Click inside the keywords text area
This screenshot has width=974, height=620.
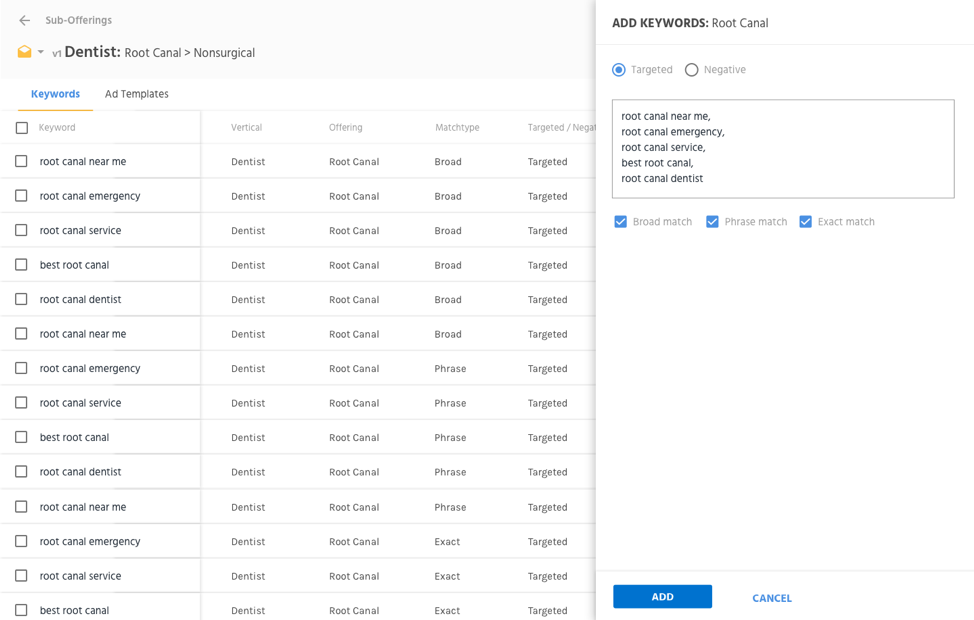tap(783, 148)
